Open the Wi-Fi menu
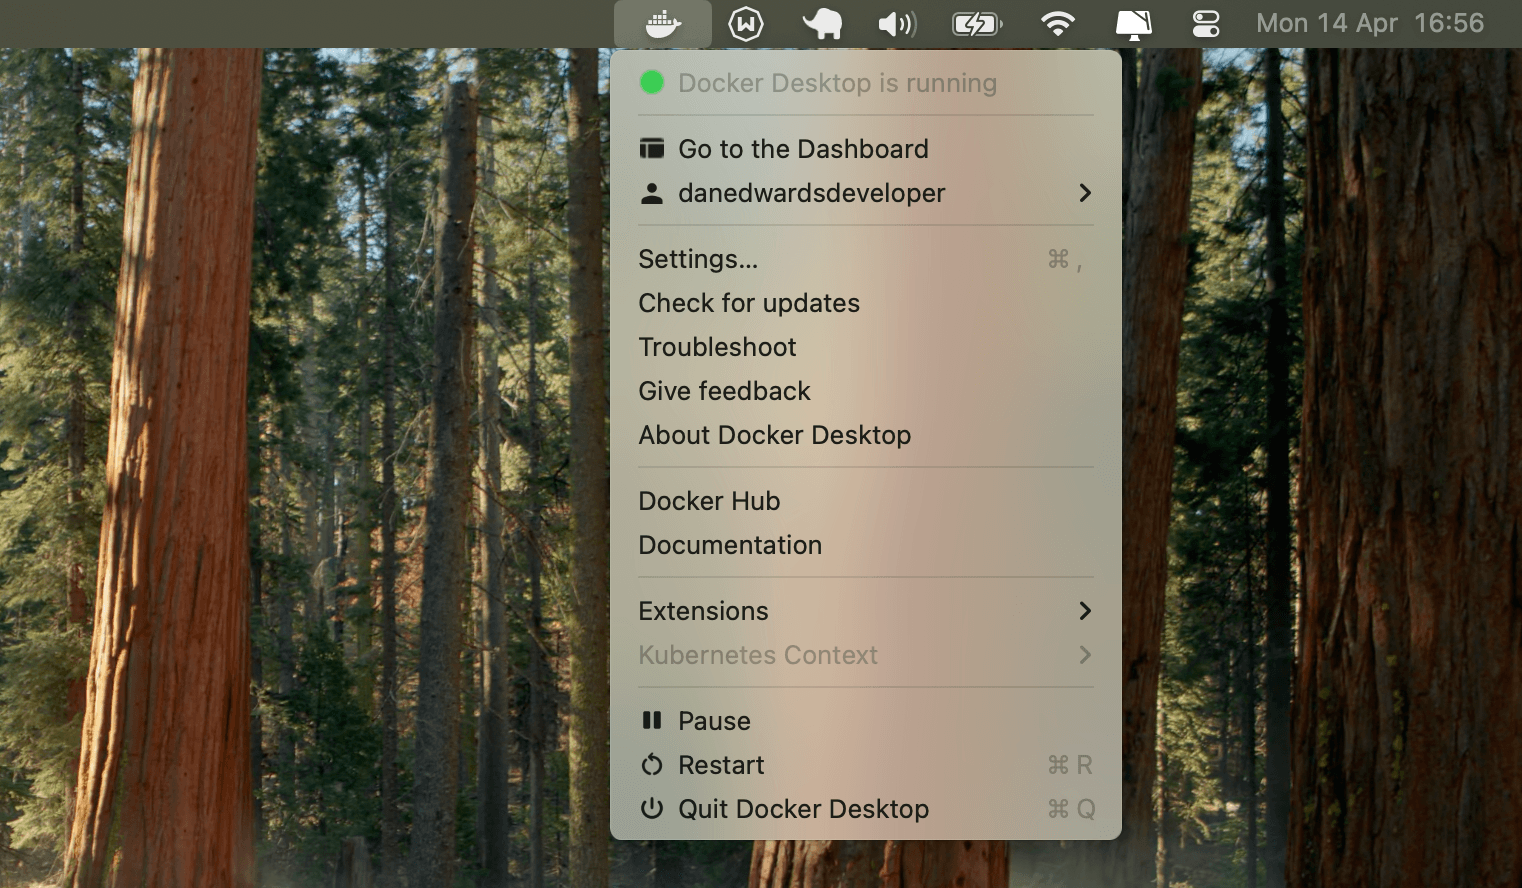This screenshot has width=1522, height=888. point(1057,23)
